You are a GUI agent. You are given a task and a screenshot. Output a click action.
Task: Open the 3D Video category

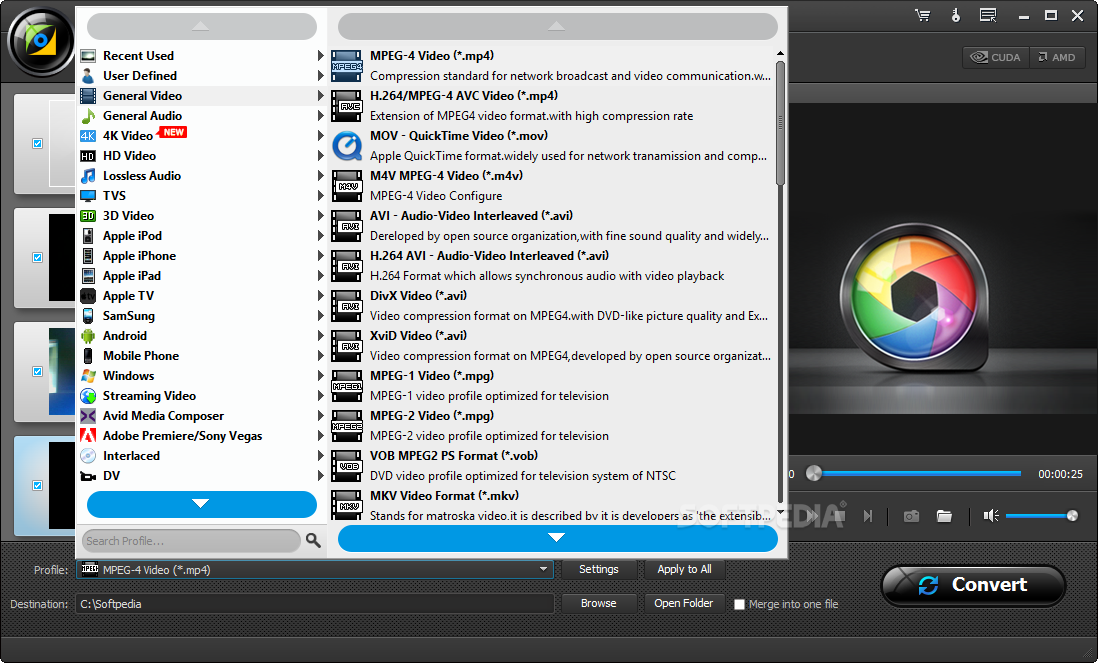[x=201, y=216]
